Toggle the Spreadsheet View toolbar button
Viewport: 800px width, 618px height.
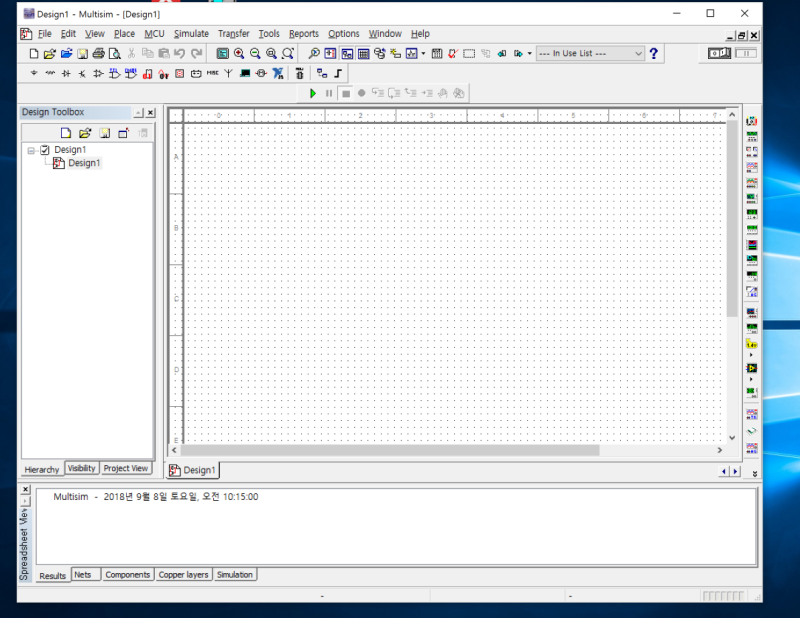[363, 54]
